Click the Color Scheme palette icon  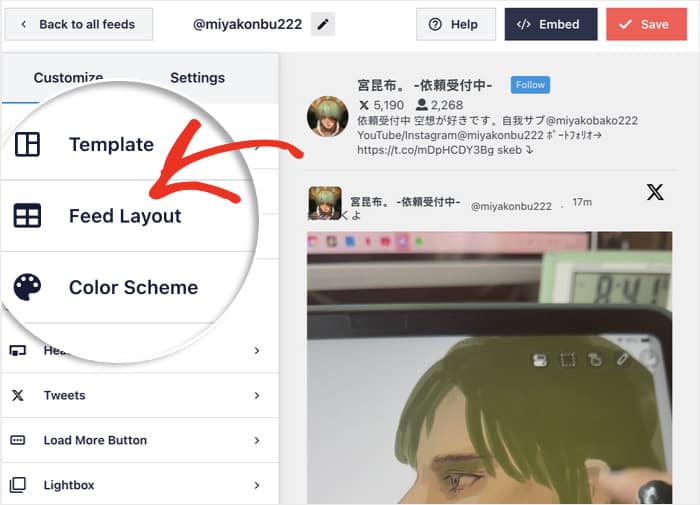[x=28, y=288]
